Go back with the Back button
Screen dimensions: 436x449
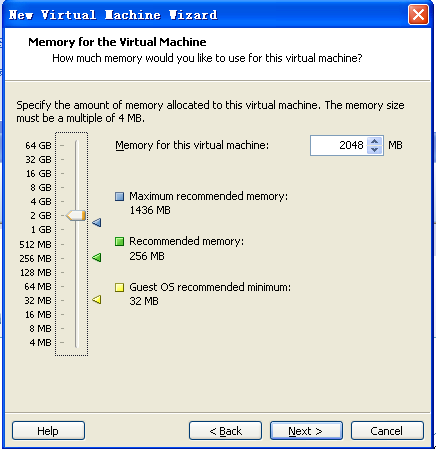(x=225, y=431)
